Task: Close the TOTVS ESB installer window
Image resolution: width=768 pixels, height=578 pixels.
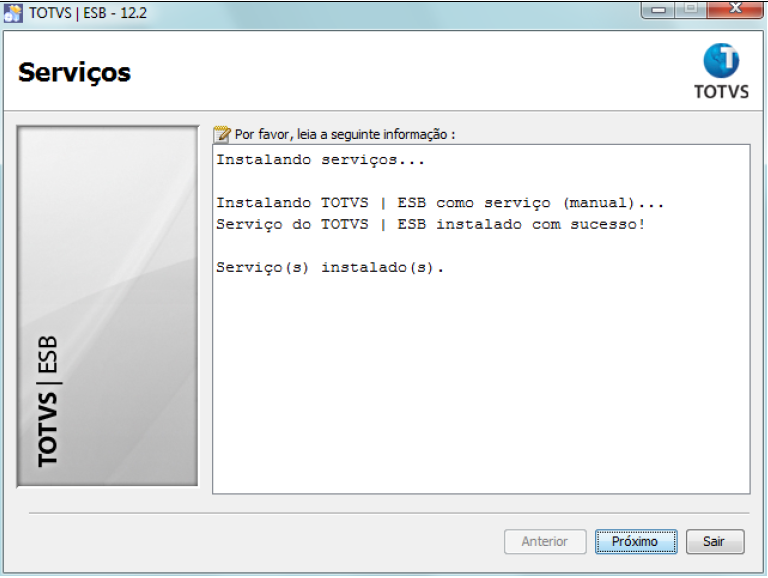Action: 735,10
